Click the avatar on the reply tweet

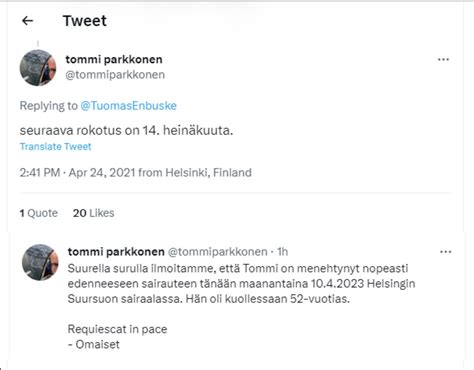coord(40,262)
